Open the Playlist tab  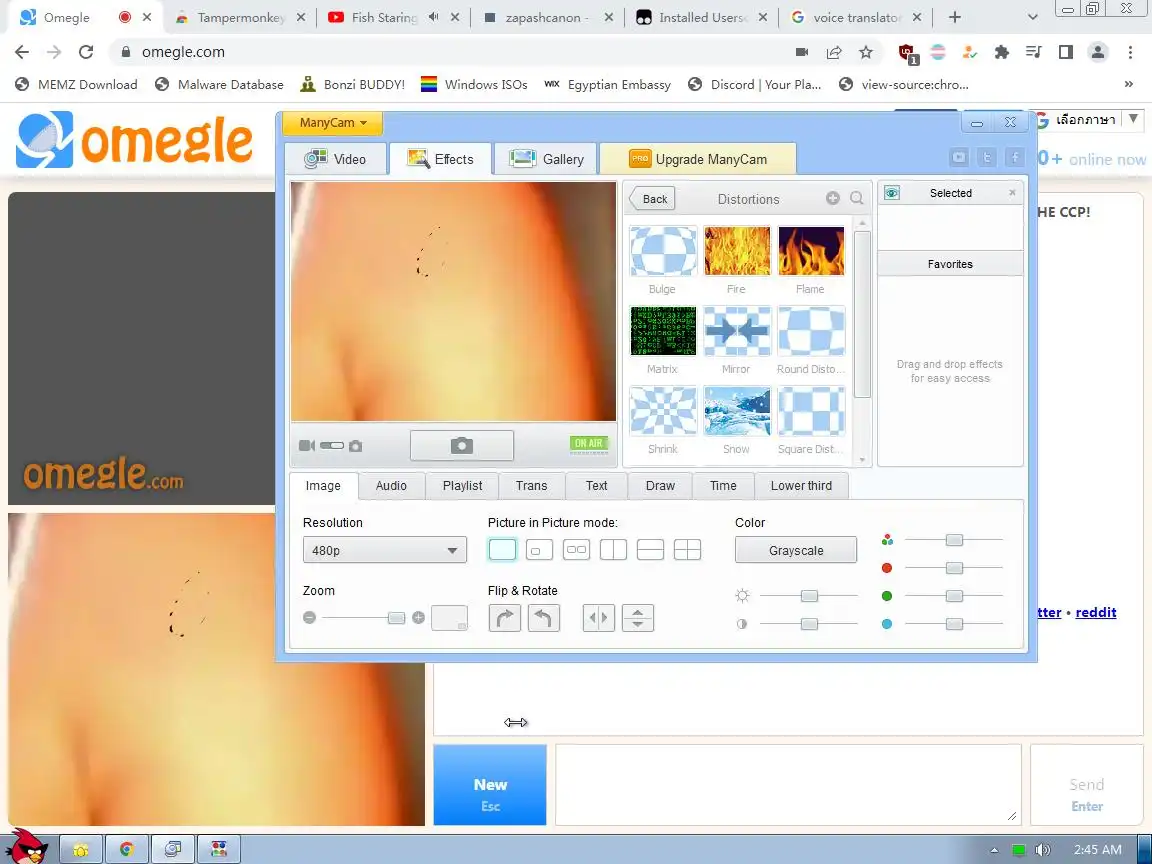tap(462, 486)
